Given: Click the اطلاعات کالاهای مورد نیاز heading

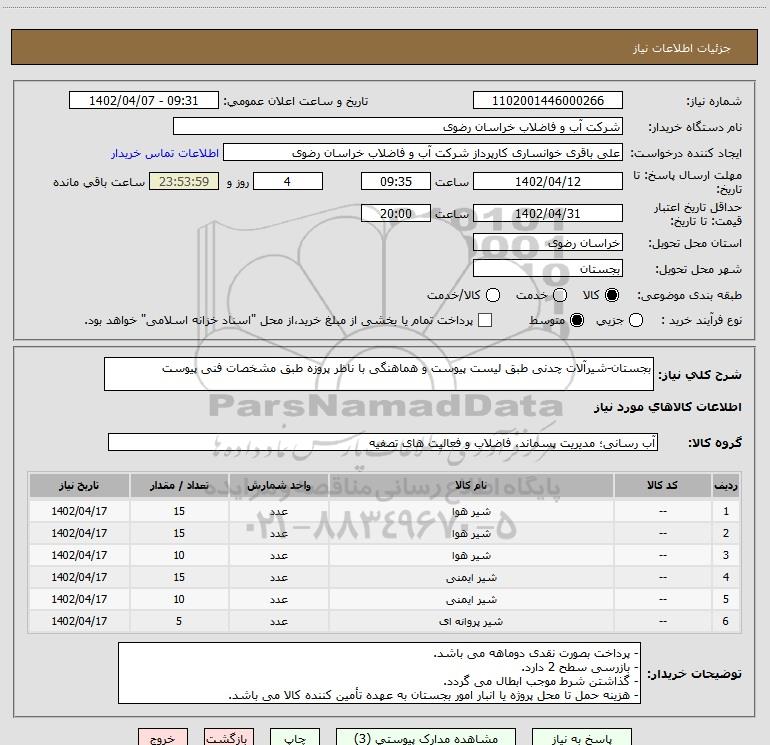Looking at the screenshot, I should 667,407.
